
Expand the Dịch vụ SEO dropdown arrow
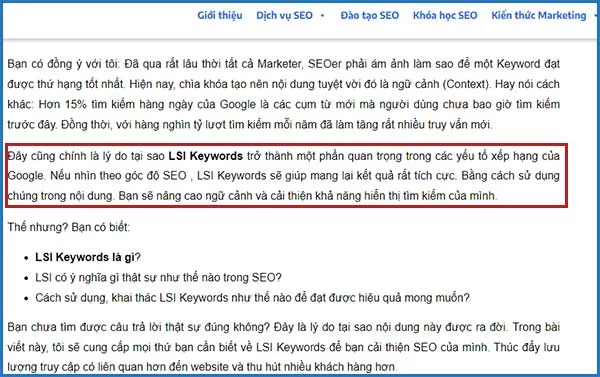pos(323,16)
